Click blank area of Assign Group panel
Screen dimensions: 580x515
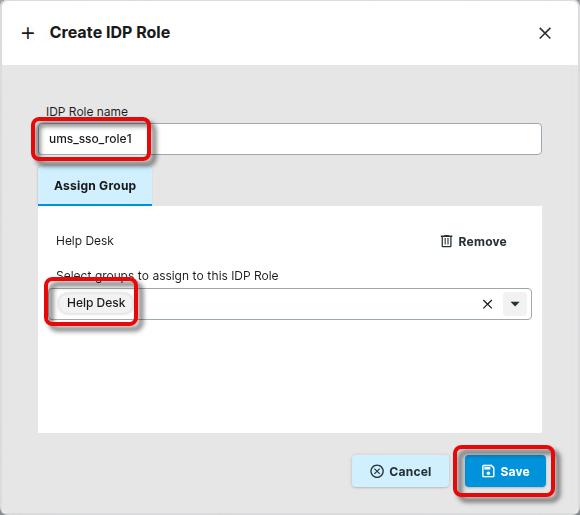point(290,377)
